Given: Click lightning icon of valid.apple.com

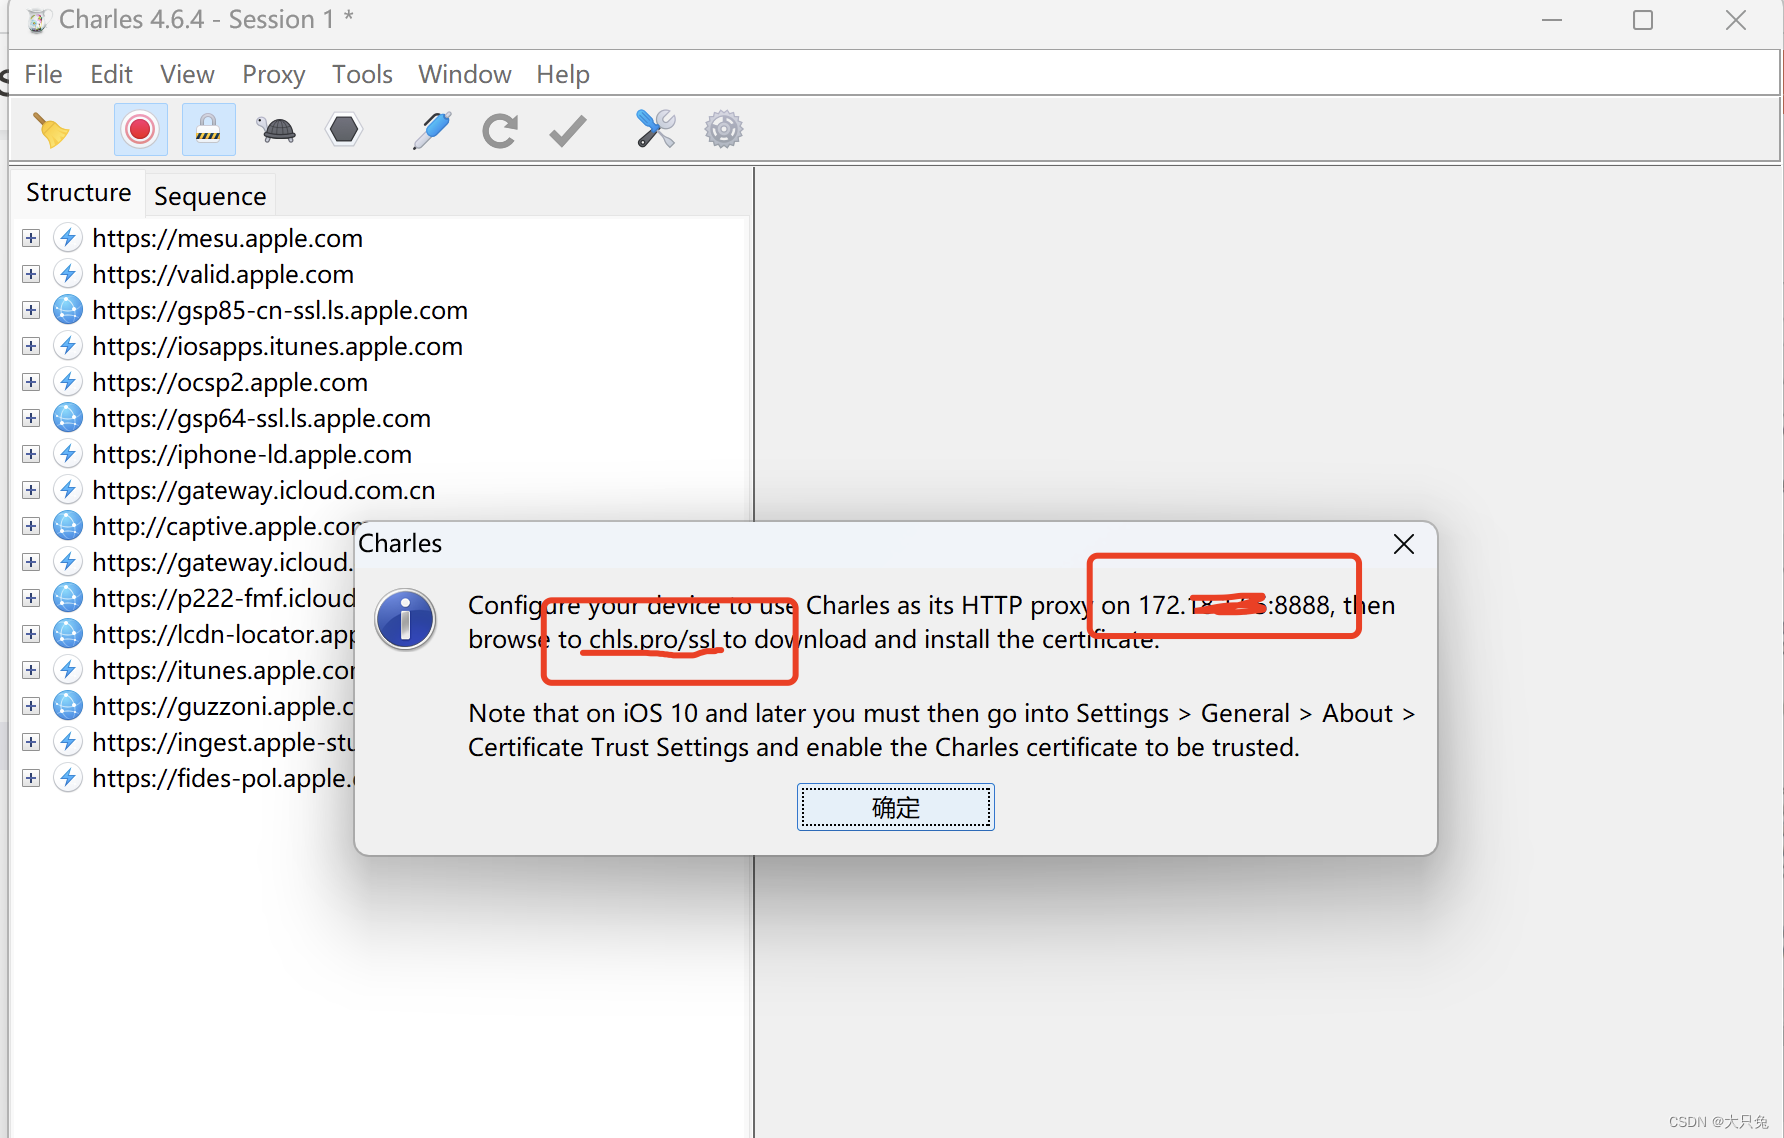Looking at the screenshot, I should (x=68, y=274).
